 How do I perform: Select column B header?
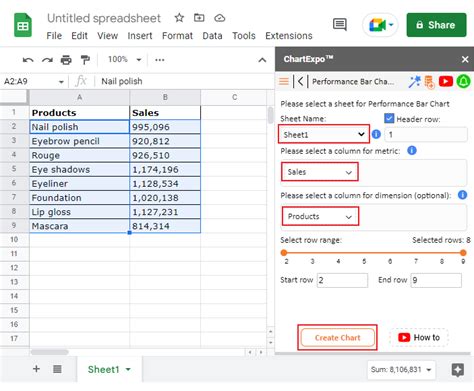point(165,97)
